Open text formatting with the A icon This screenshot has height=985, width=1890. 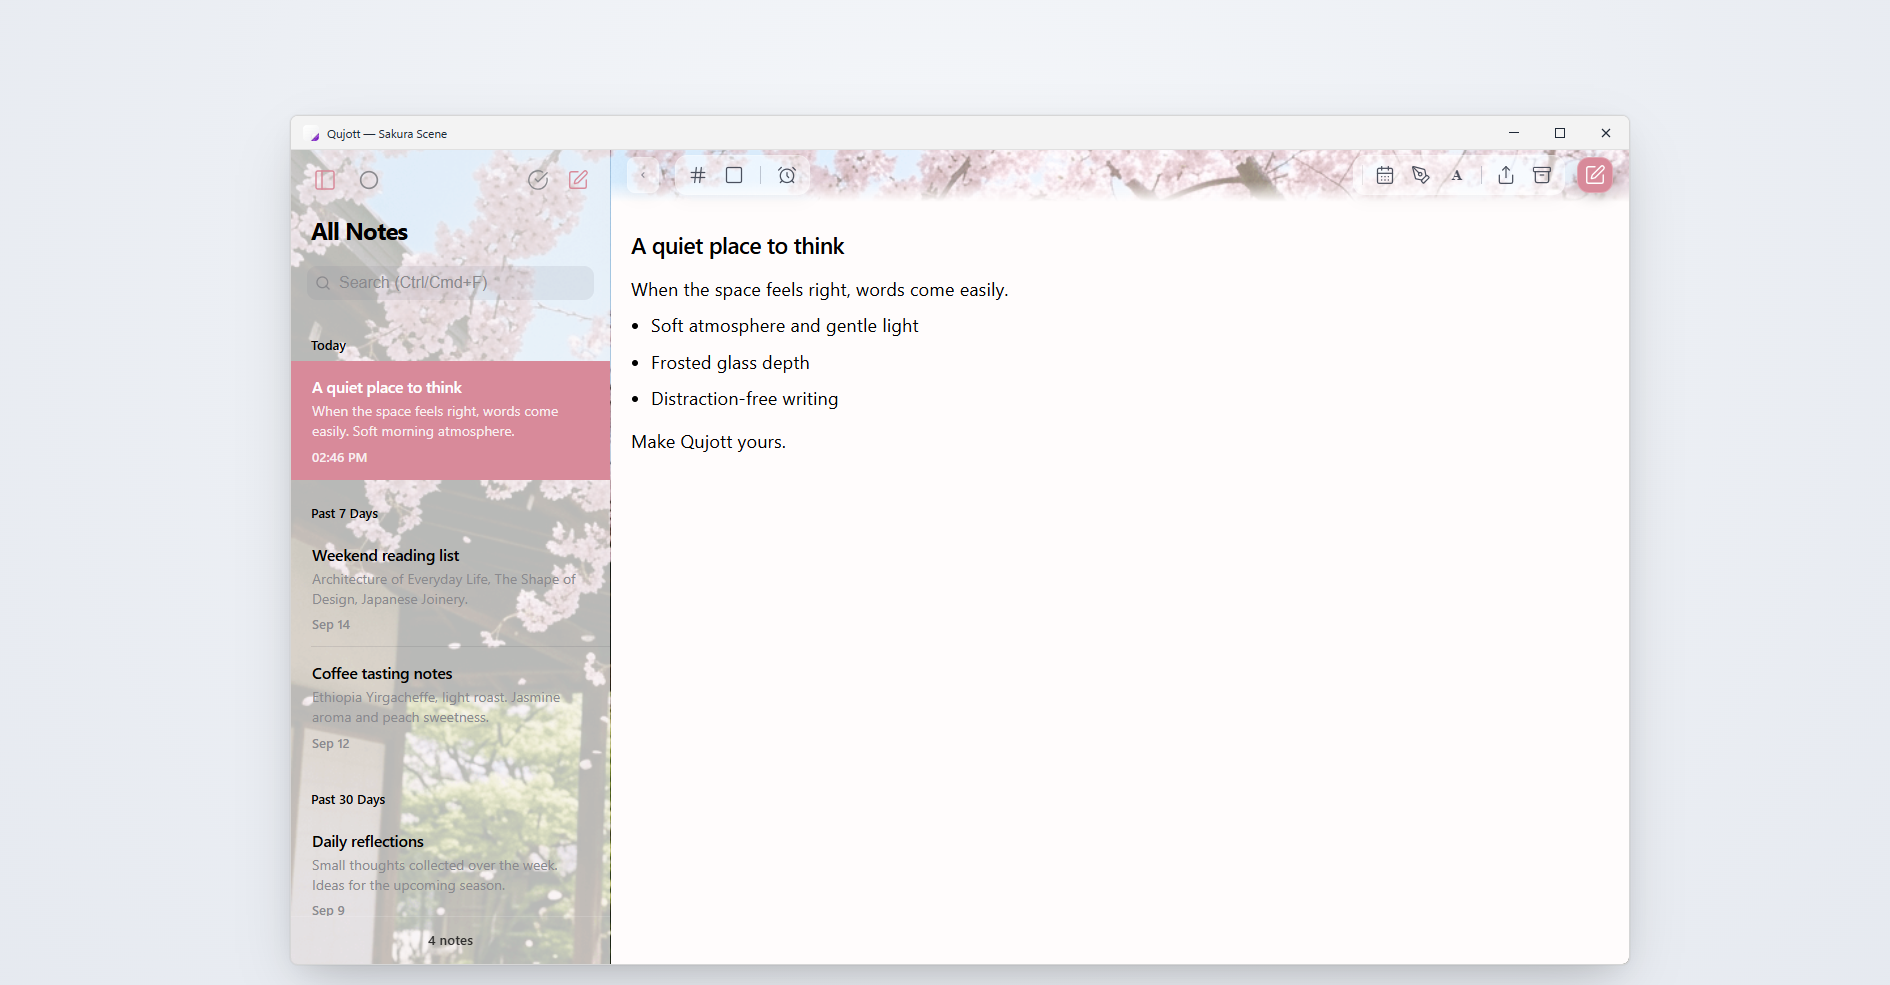click(1457, 175)
